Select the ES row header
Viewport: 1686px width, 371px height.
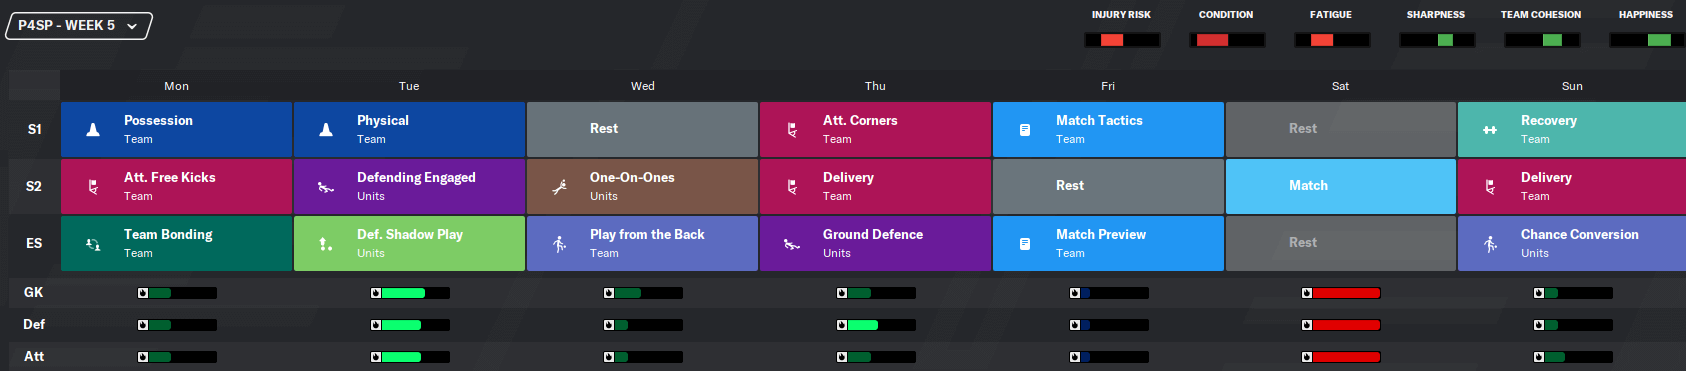pos(34,243)
